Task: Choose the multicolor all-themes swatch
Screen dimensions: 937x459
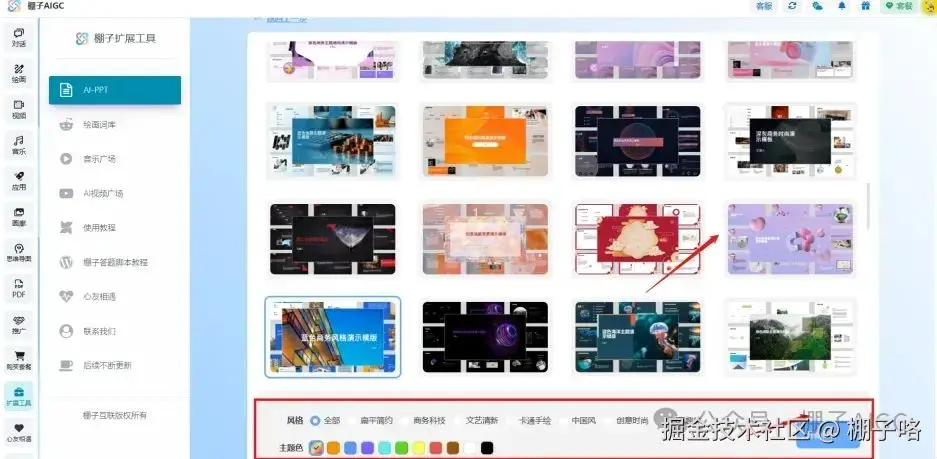Action: click(317, 448)
